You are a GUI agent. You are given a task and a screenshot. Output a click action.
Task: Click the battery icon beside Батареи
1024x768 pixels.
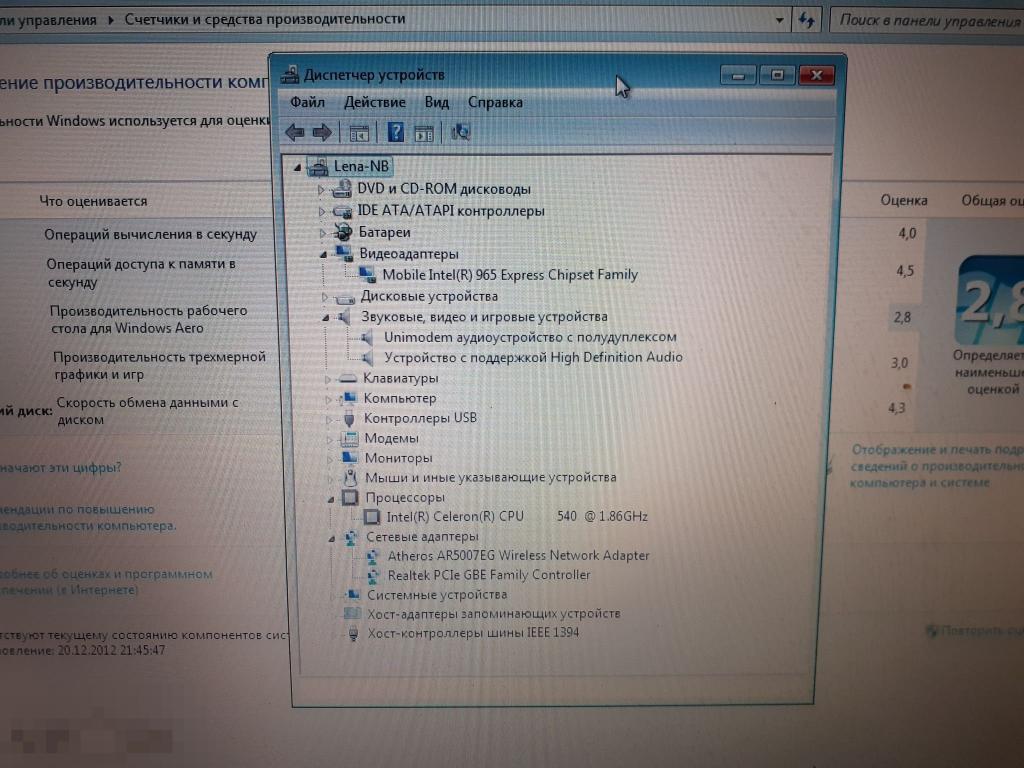click(343, 232)
